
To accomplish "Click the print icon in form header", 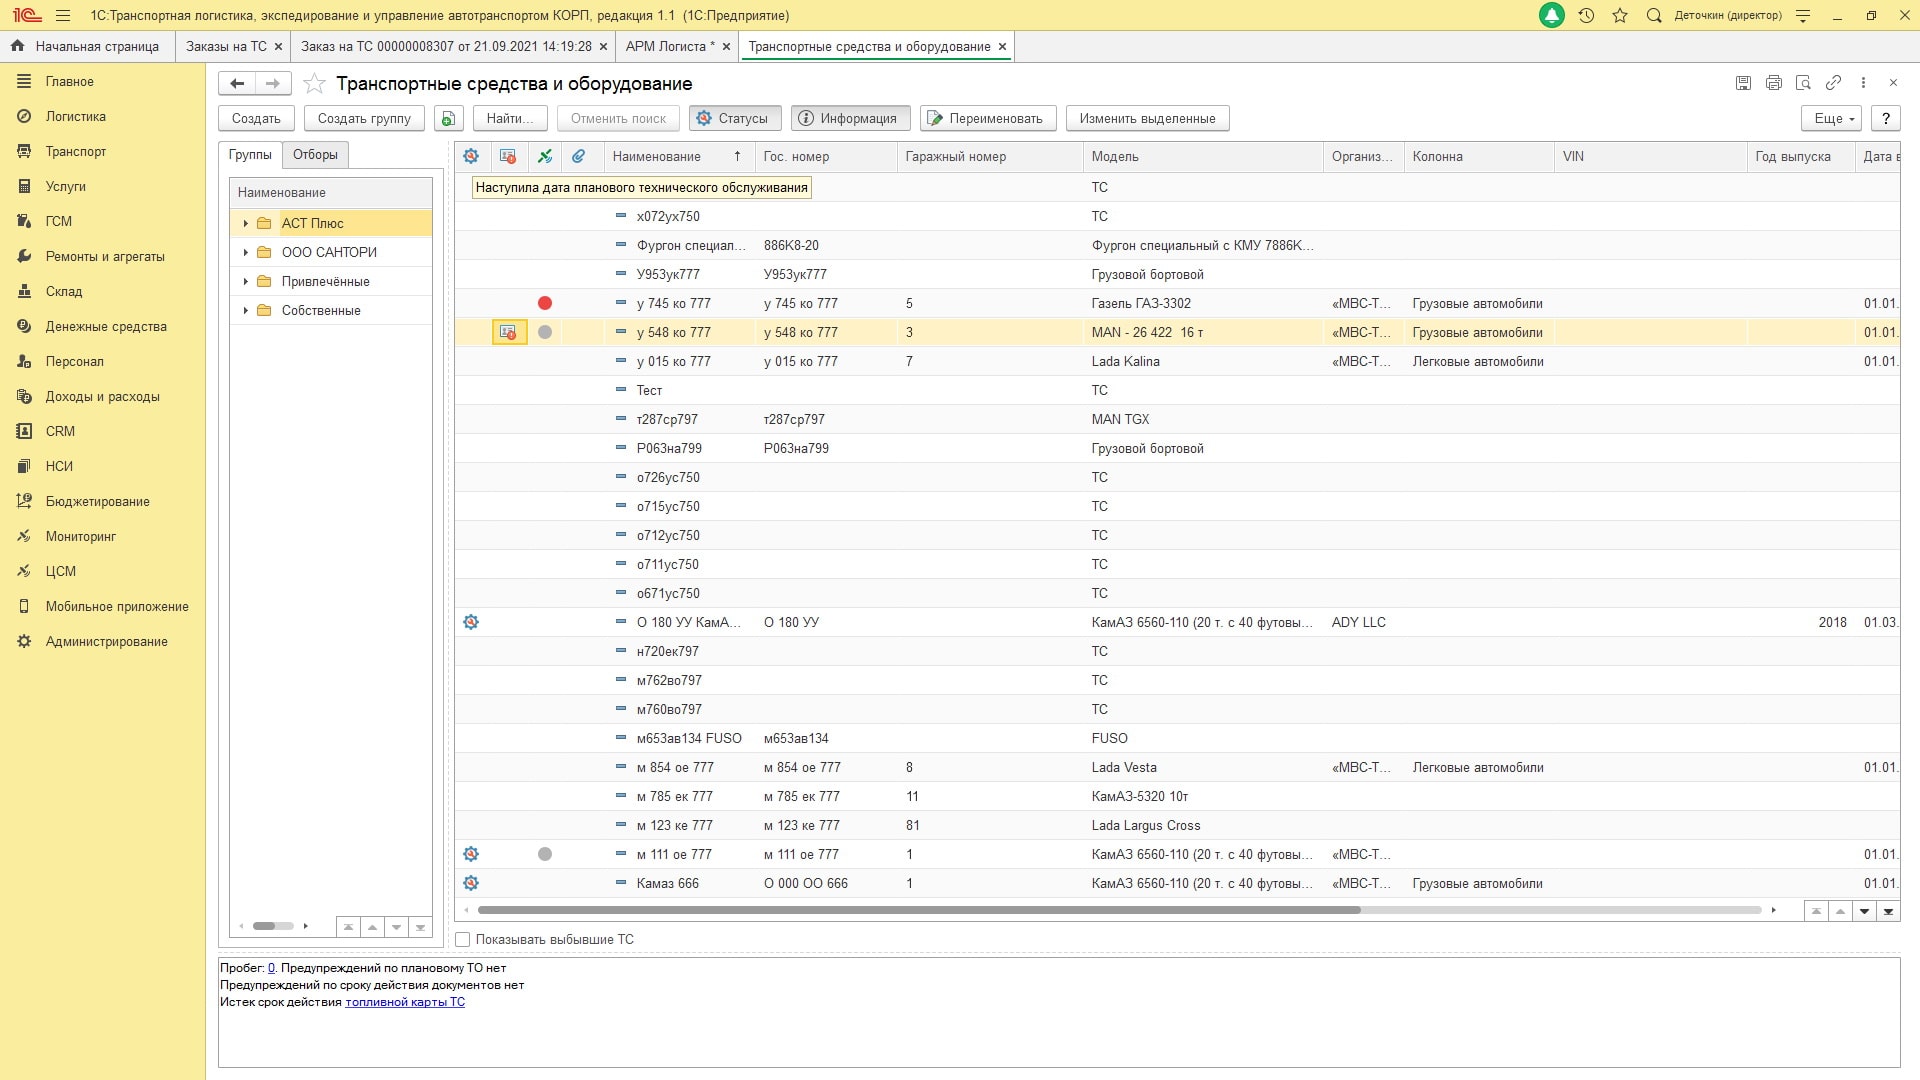I will [x=1773, y=83].
